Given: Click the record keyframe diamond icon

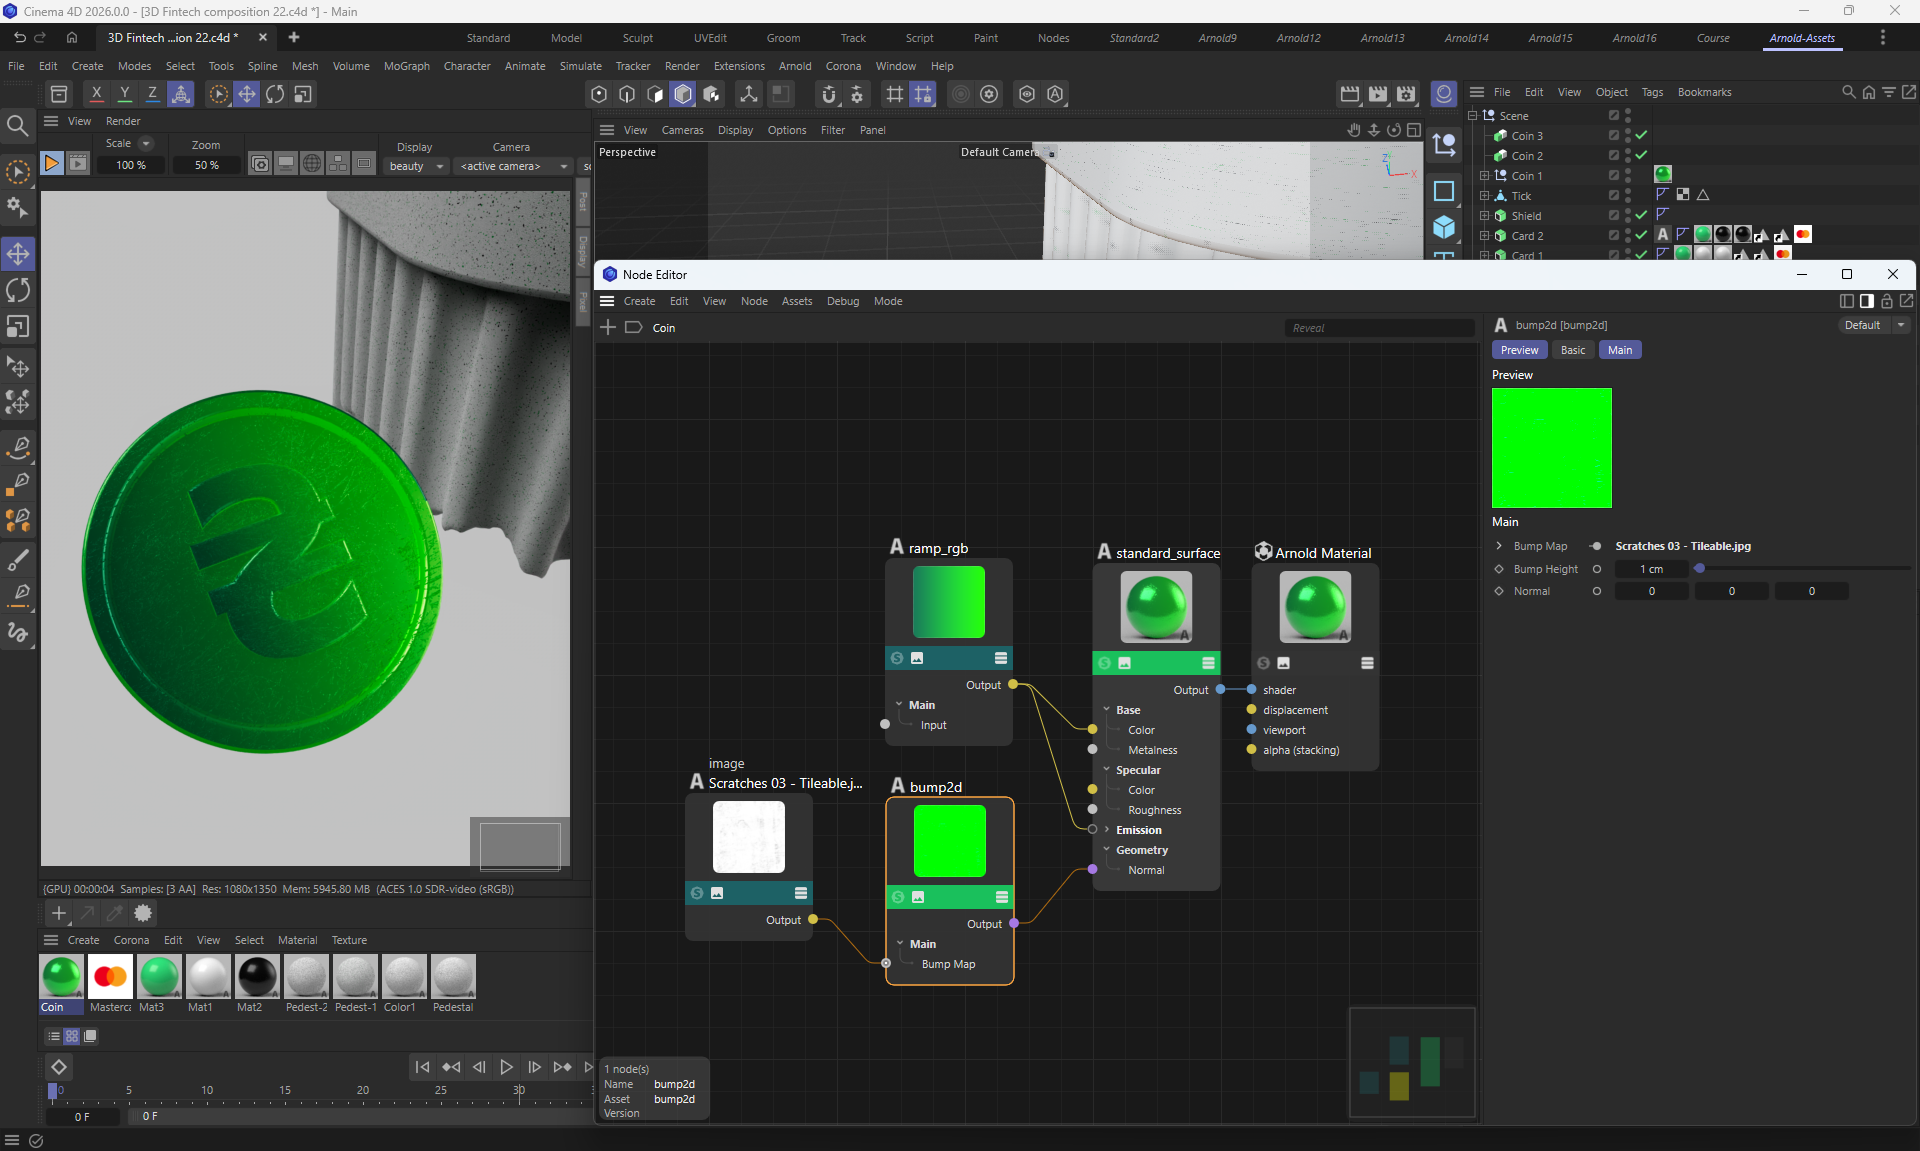Looking at the screenshot, I should pyautogui.click(x=59, y=1067).
